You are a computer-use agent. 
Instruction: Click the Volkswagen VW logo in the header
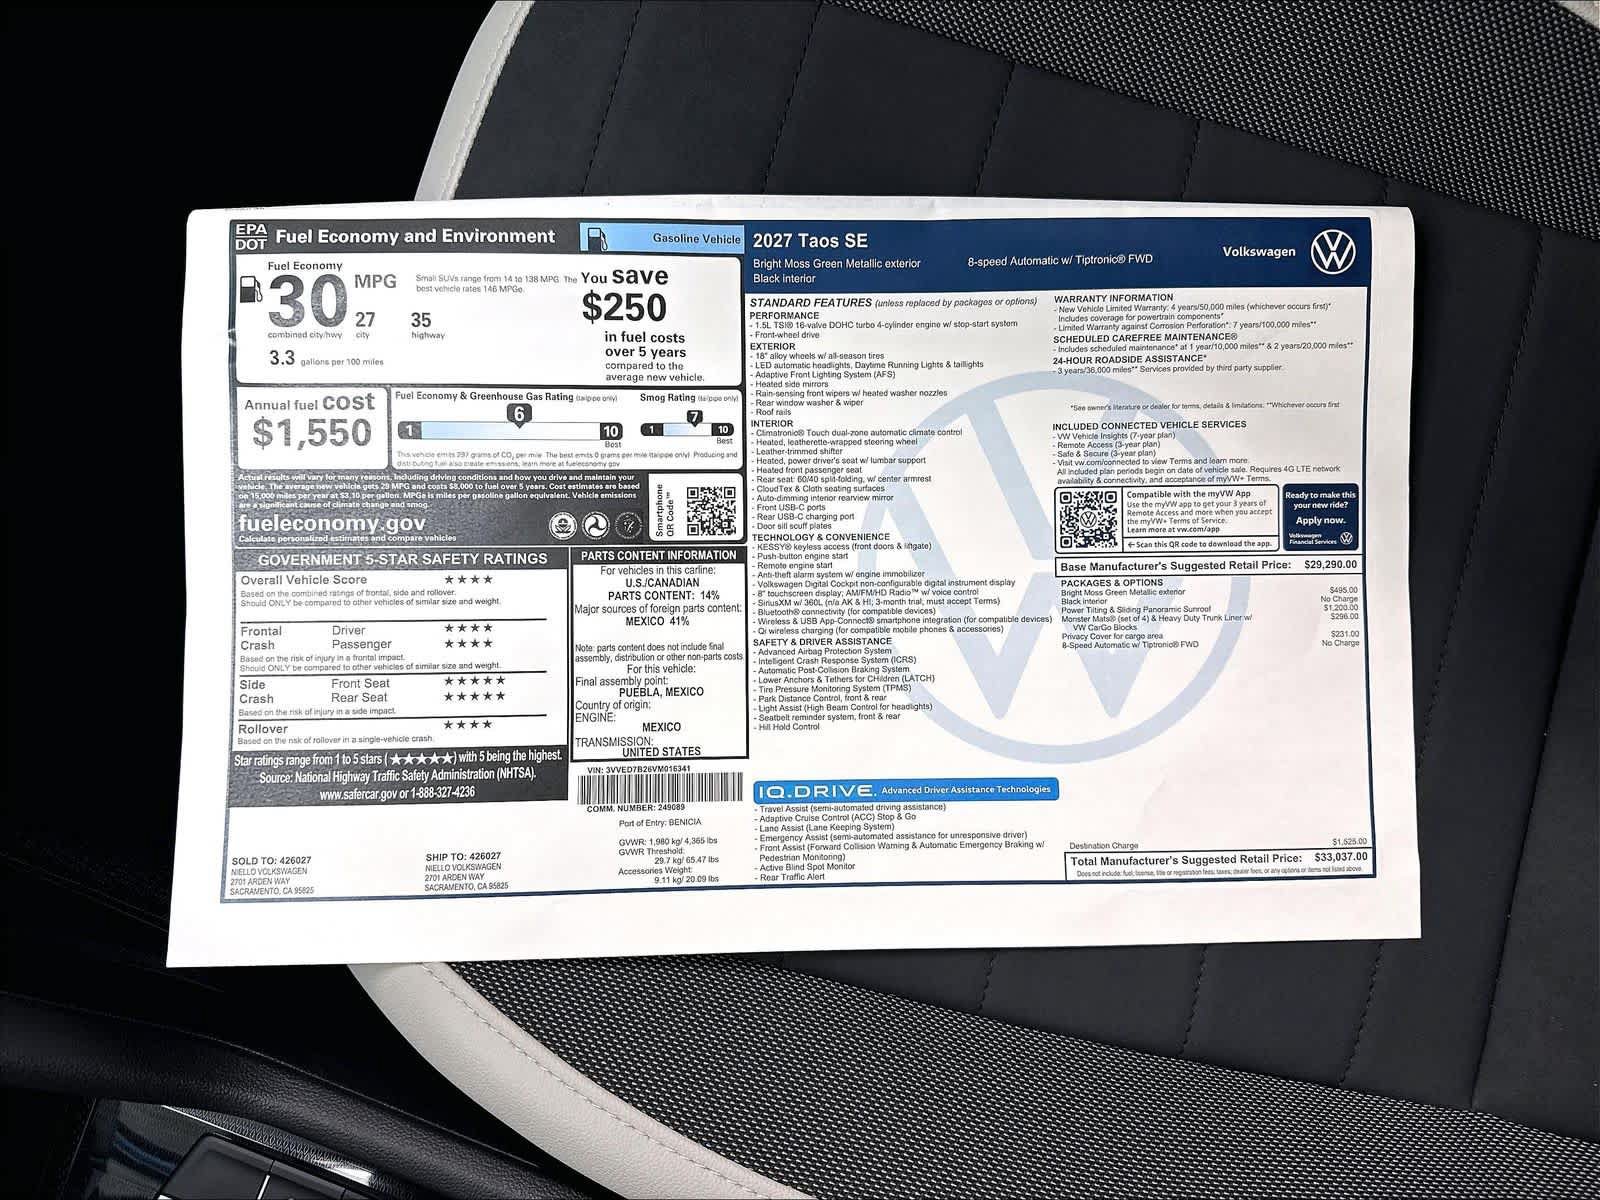click(x=1333, y=251)
